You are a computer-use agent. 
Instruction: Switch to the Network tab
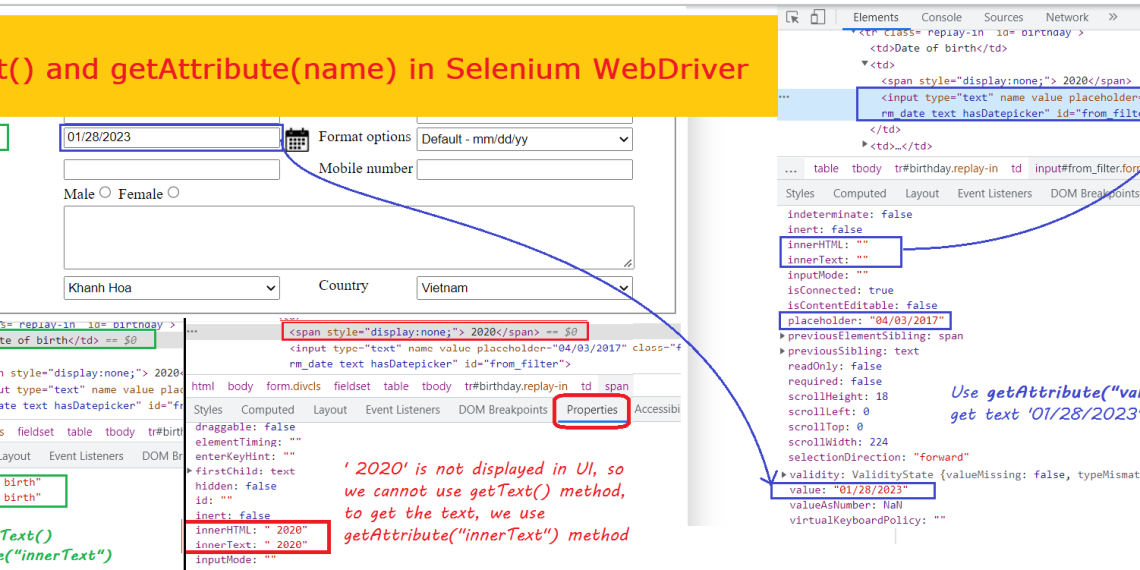tap(1067, 17)
